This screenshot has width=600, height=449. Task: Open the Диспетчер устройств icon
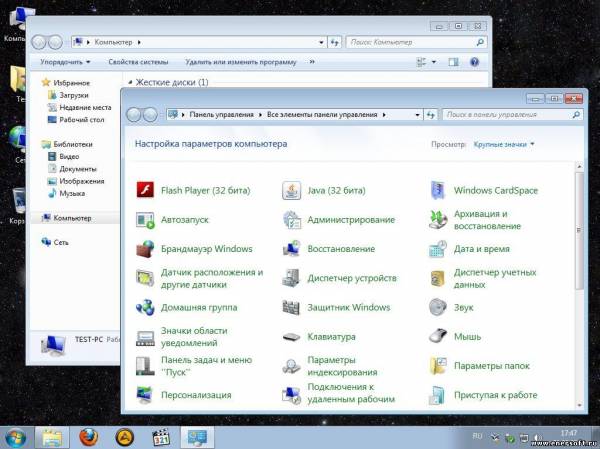[x=292, y=278]
